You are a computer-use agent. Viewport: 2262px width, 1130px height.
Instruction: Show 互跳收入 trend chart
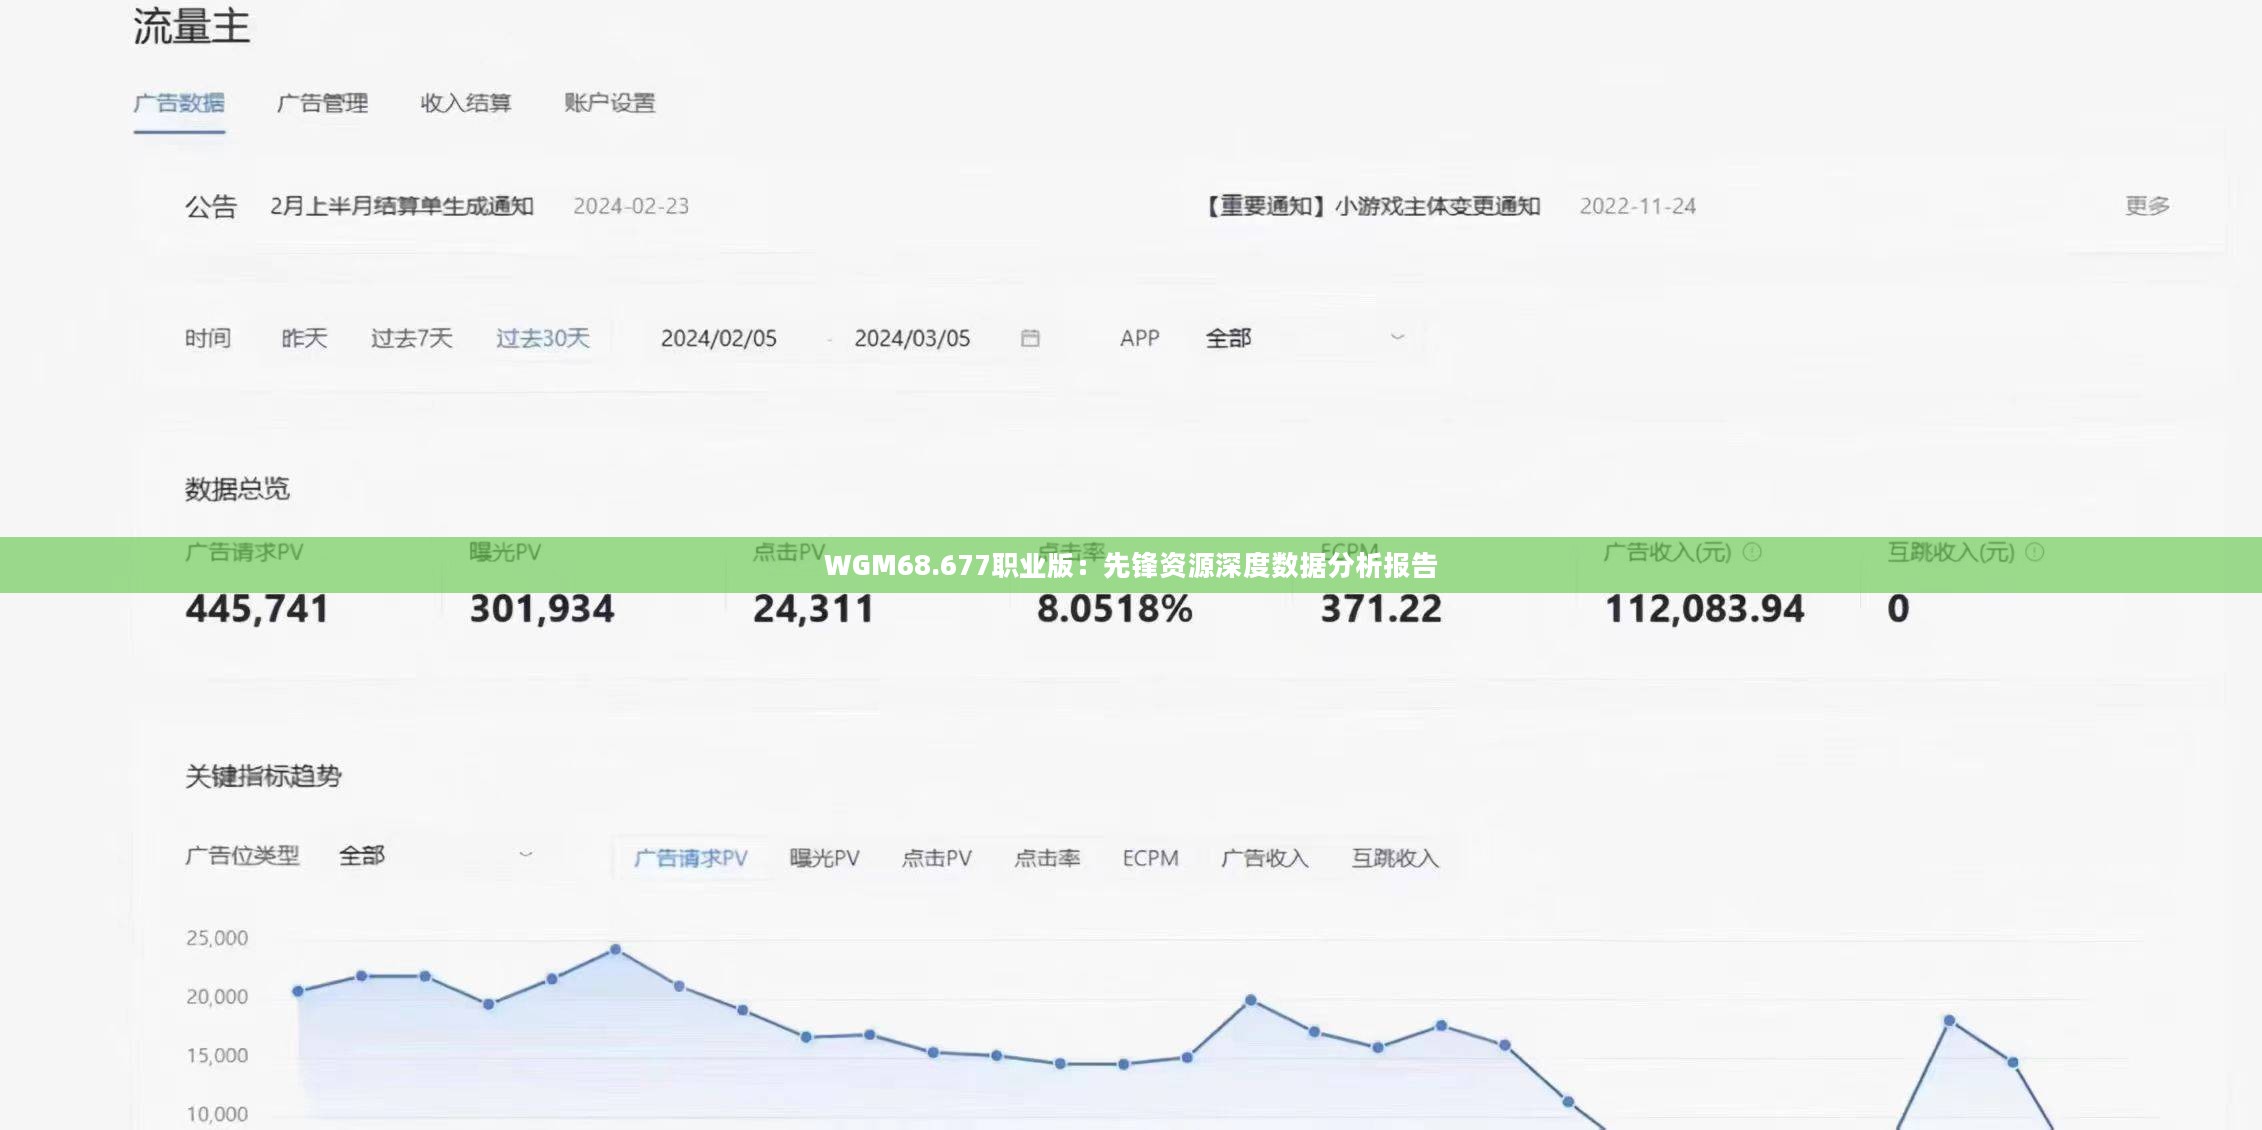point(1396,858)
